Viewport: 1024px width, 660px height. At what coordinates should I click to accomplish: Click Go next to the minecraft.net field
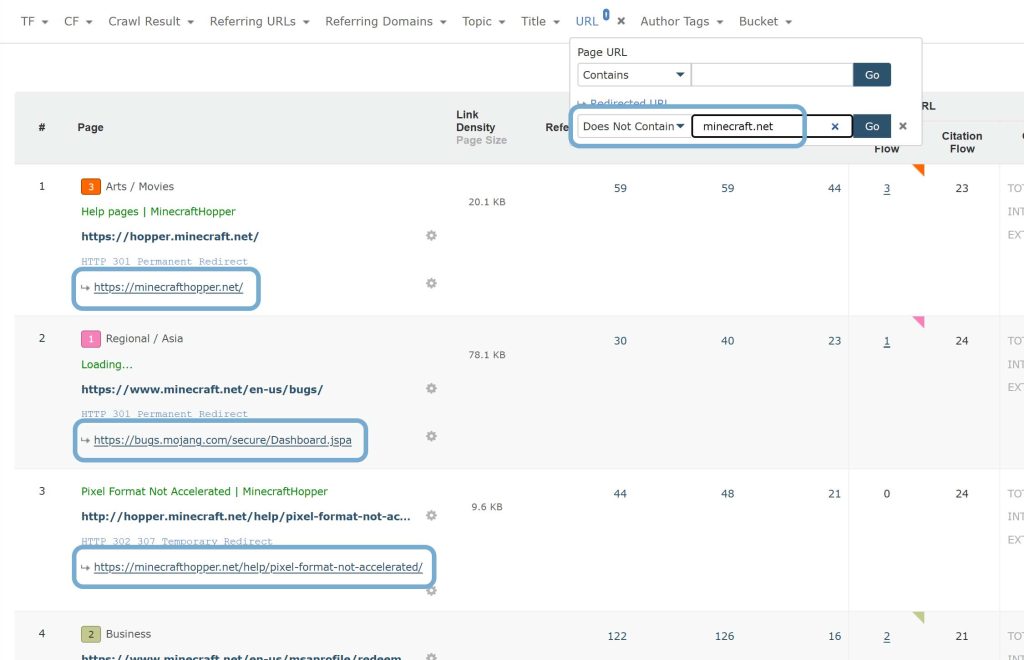click(872, 127)
